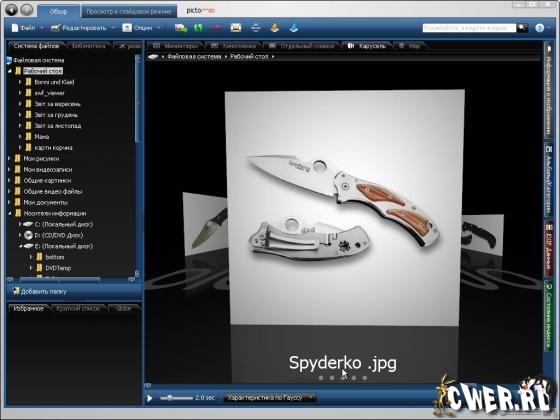Click the search magnifier button
Viewport: 560px width, 420px height.
click(x=522, y=28)
